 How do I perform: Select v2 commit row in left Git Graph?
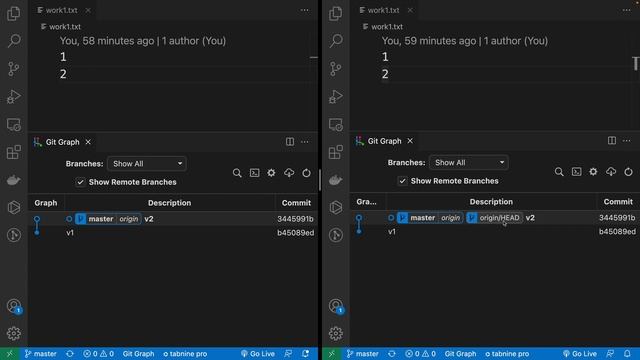pos(173,219)
